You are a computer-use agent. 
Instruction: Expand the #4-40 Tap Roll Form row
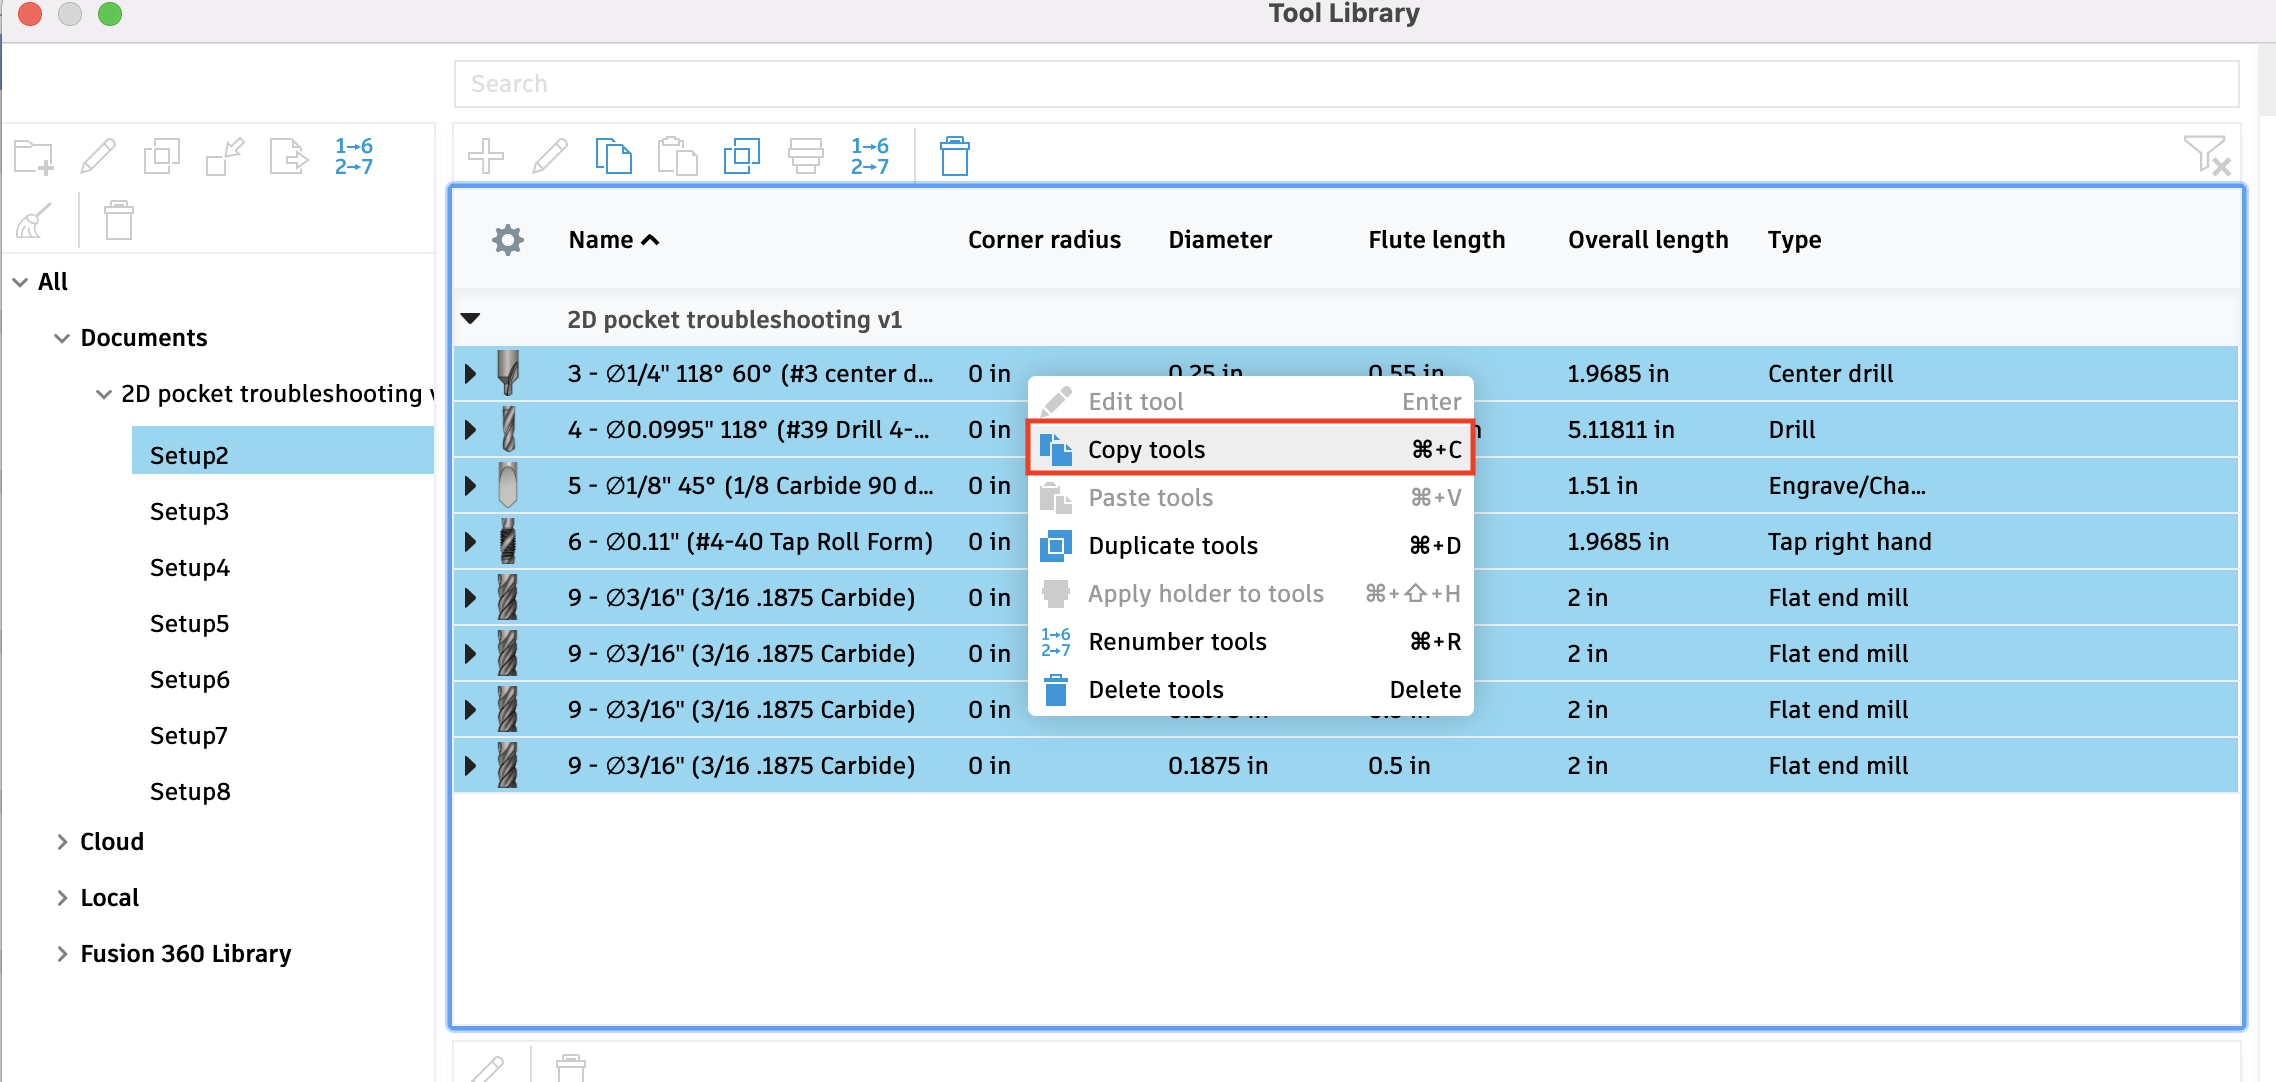(470, 541)
